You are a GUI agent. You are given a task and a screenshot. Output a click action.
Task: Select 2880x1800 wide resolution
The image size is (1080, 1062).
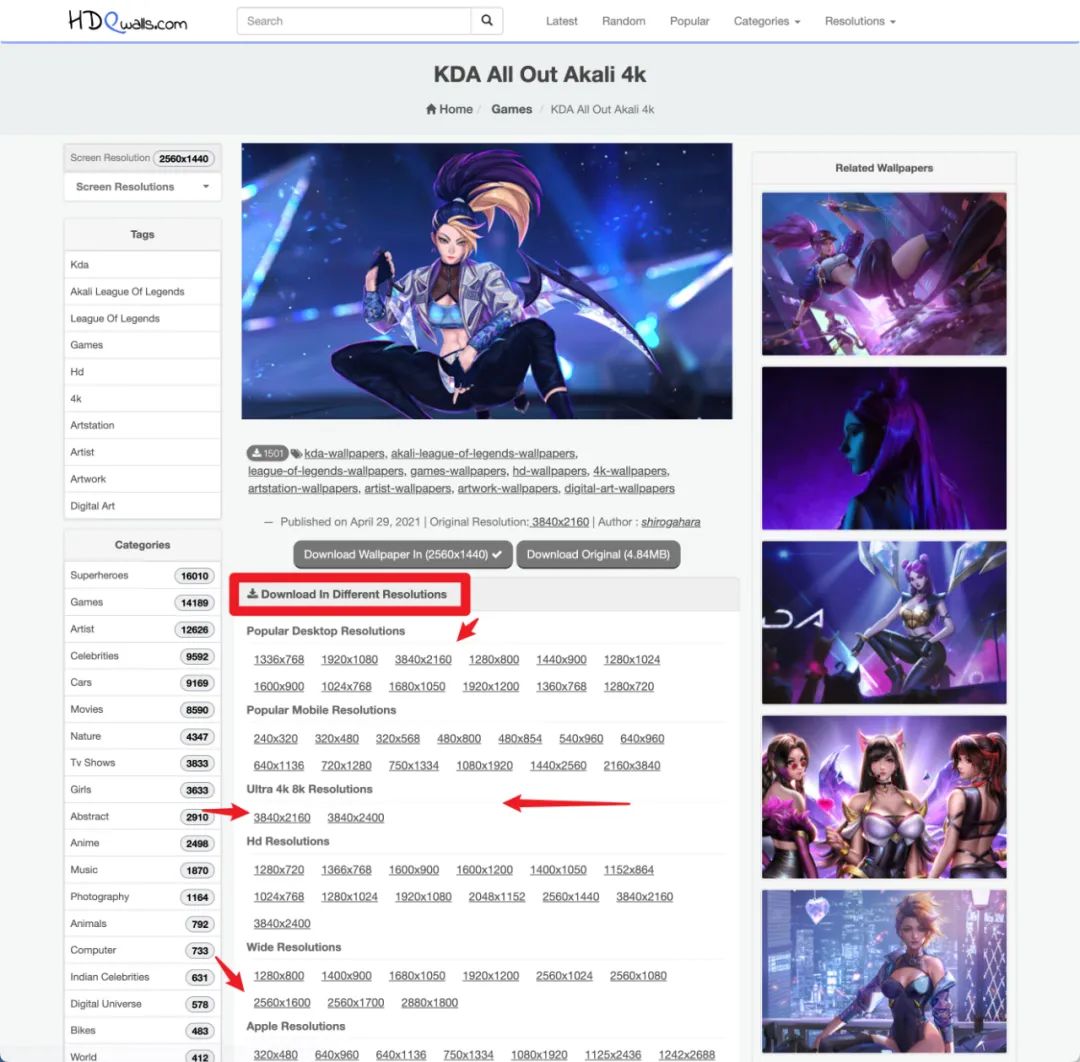click(x=429, y=1003)
